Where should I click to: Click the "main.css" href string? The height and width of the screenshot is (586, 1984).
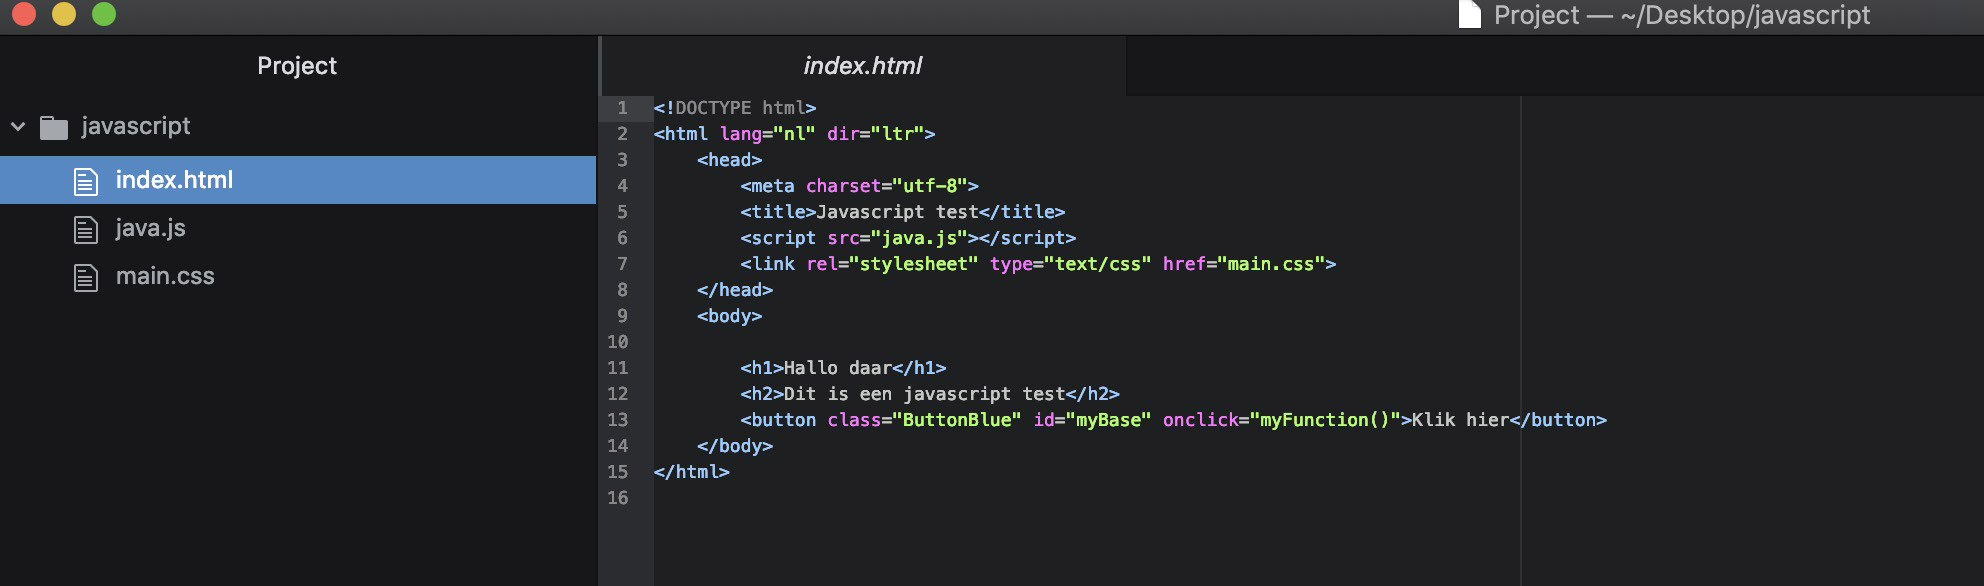coord(1269,264)
